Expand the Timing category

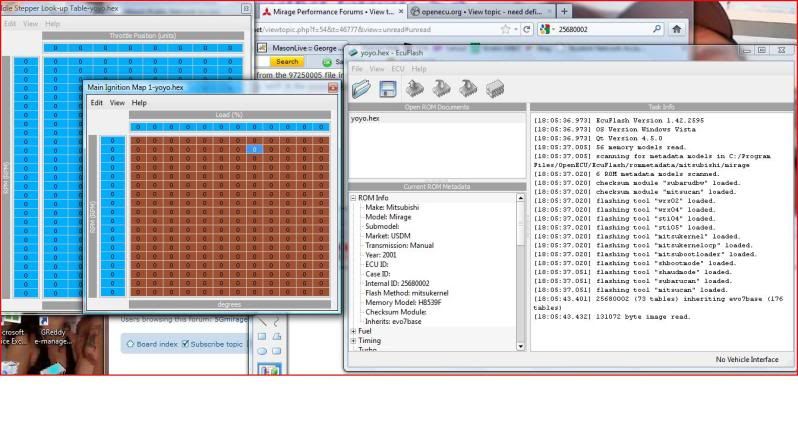[x=355, y=341]
